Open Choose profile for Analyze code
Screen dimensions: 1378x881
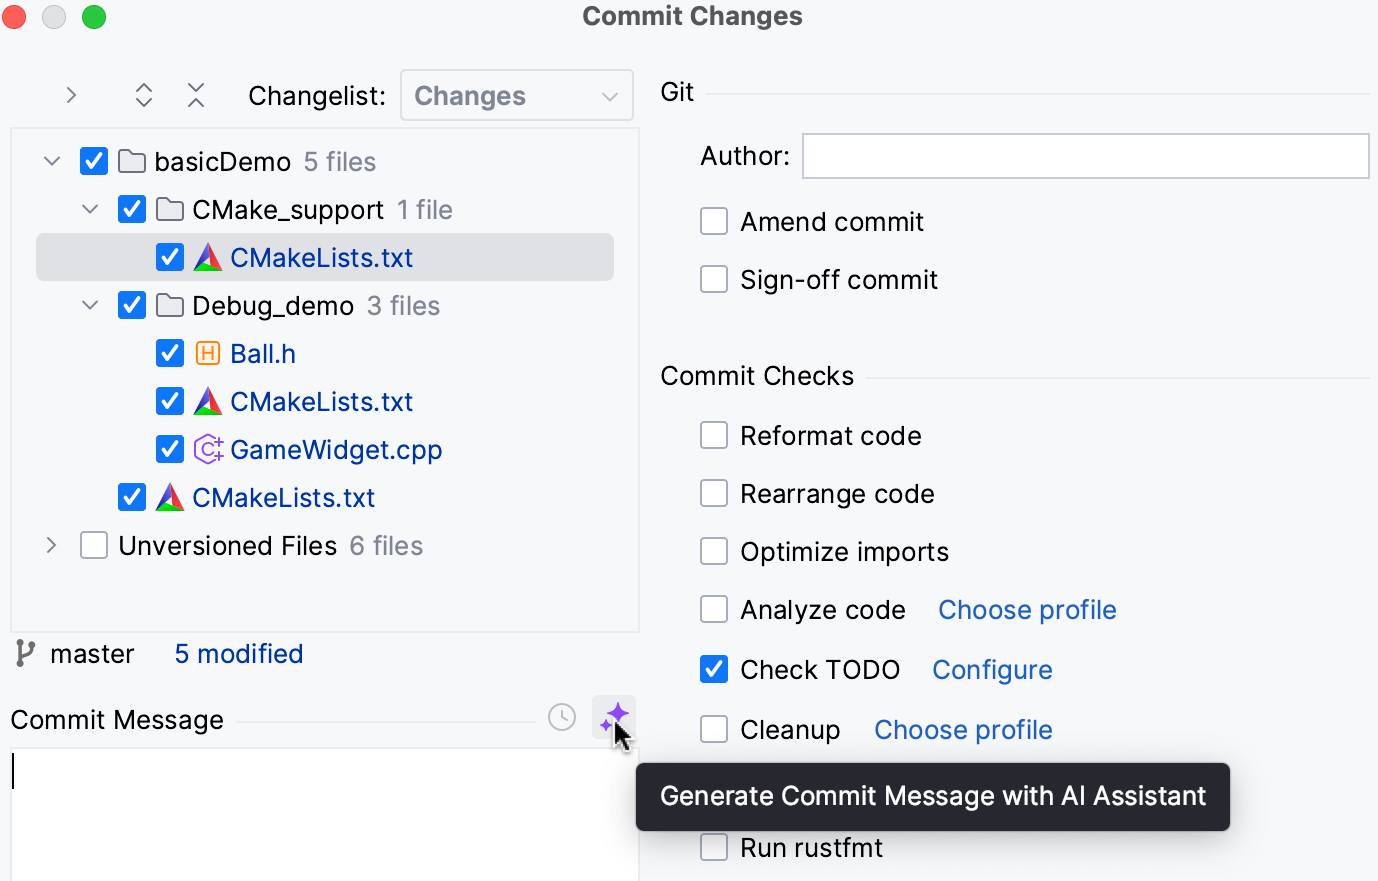[x=1026, y=609]
